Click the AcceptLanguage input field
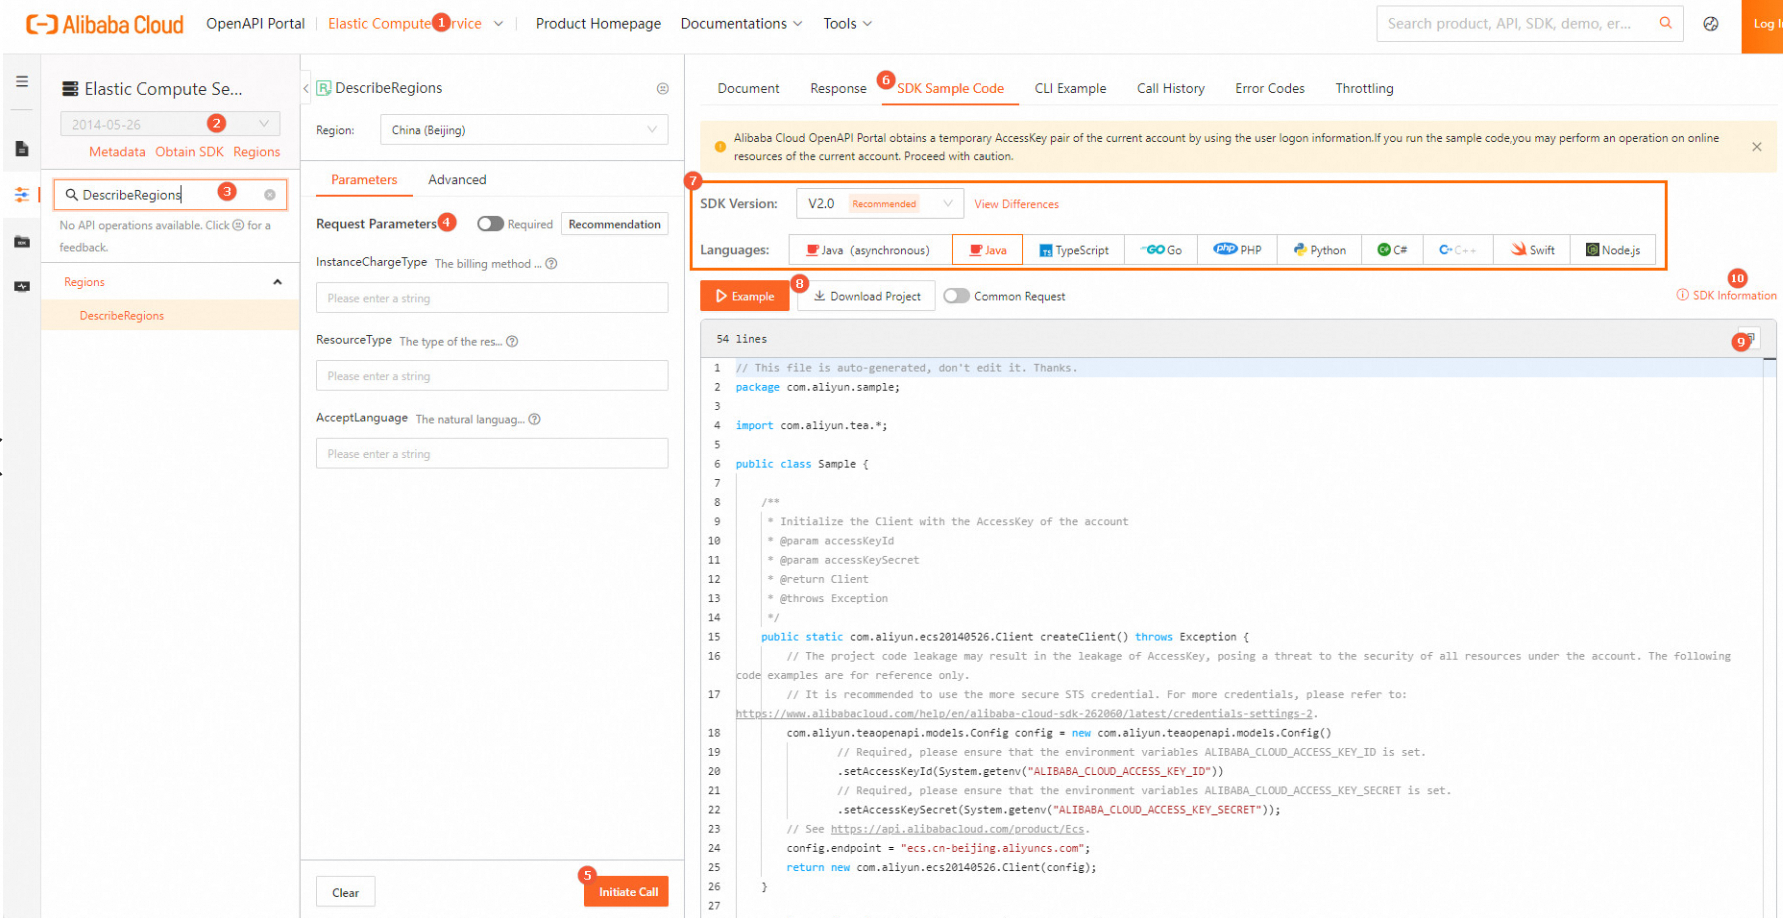 [x=492, y=454]
